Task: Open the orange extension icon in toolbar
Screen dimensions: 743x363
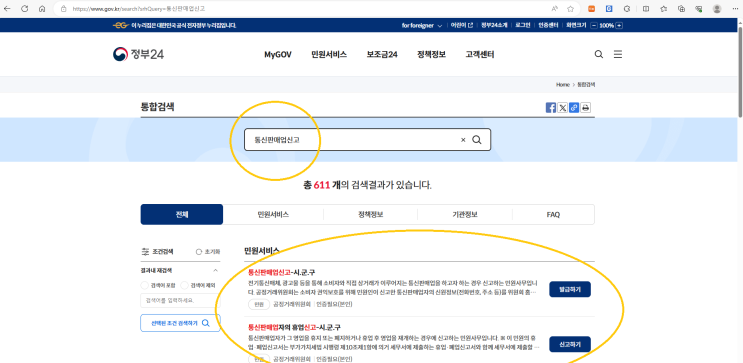Action: (x=591, y=9)
